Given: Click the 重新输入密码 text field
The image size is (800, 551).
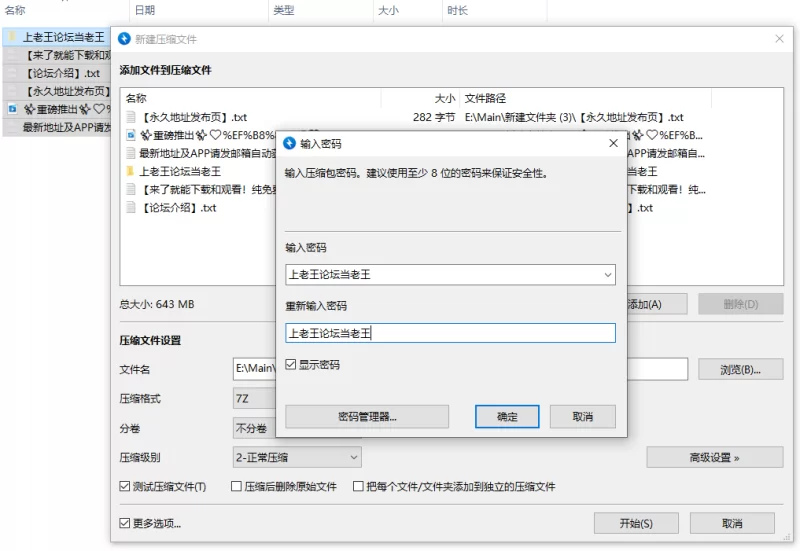Looking at the screenshot, I should coord(450,333).
